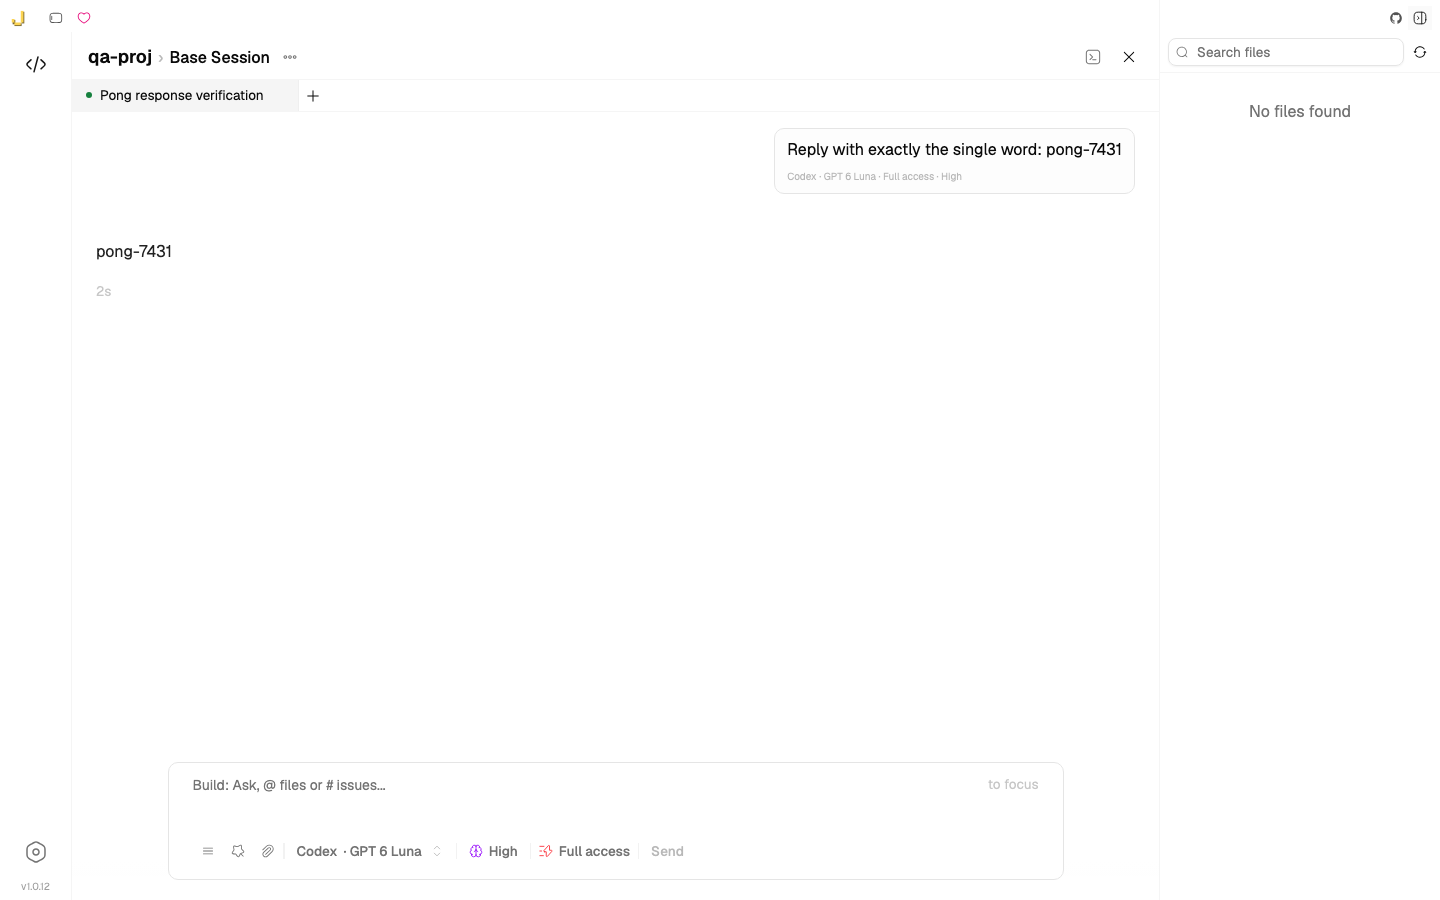Open settings via the hexagon icon
Image resolution: width=1440 pixels, height=900 pixels.
click(36, 852)
